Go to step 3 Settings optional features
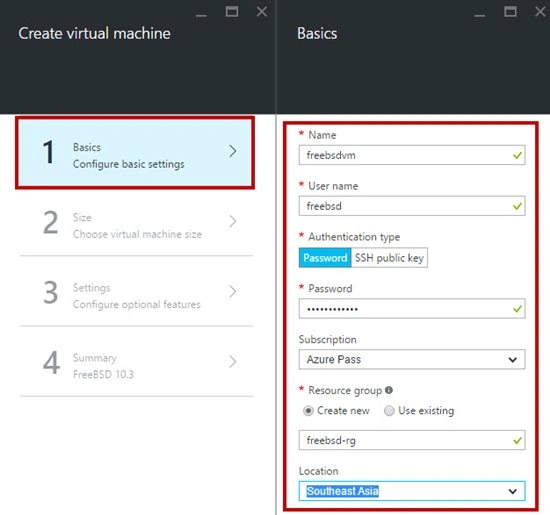The height and width of the screenshot is (515, 550). 136,292
